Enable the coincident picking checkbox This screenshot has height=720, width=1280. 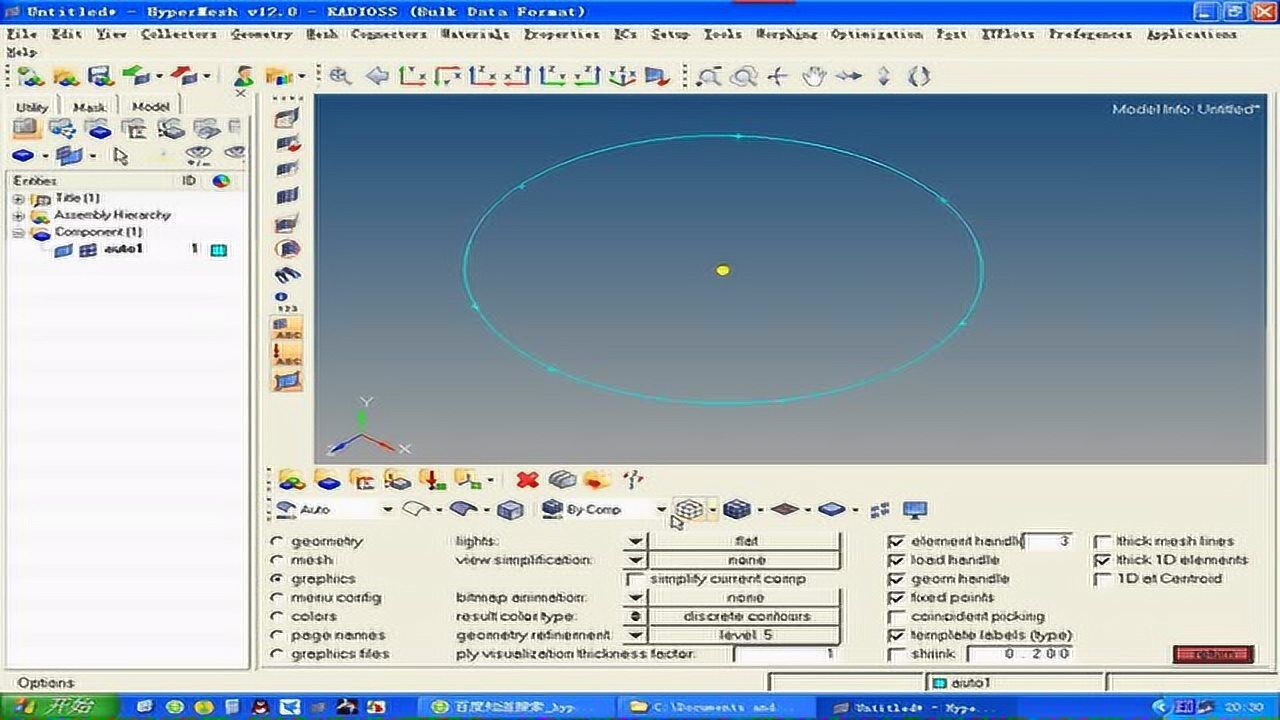point(896,617)
